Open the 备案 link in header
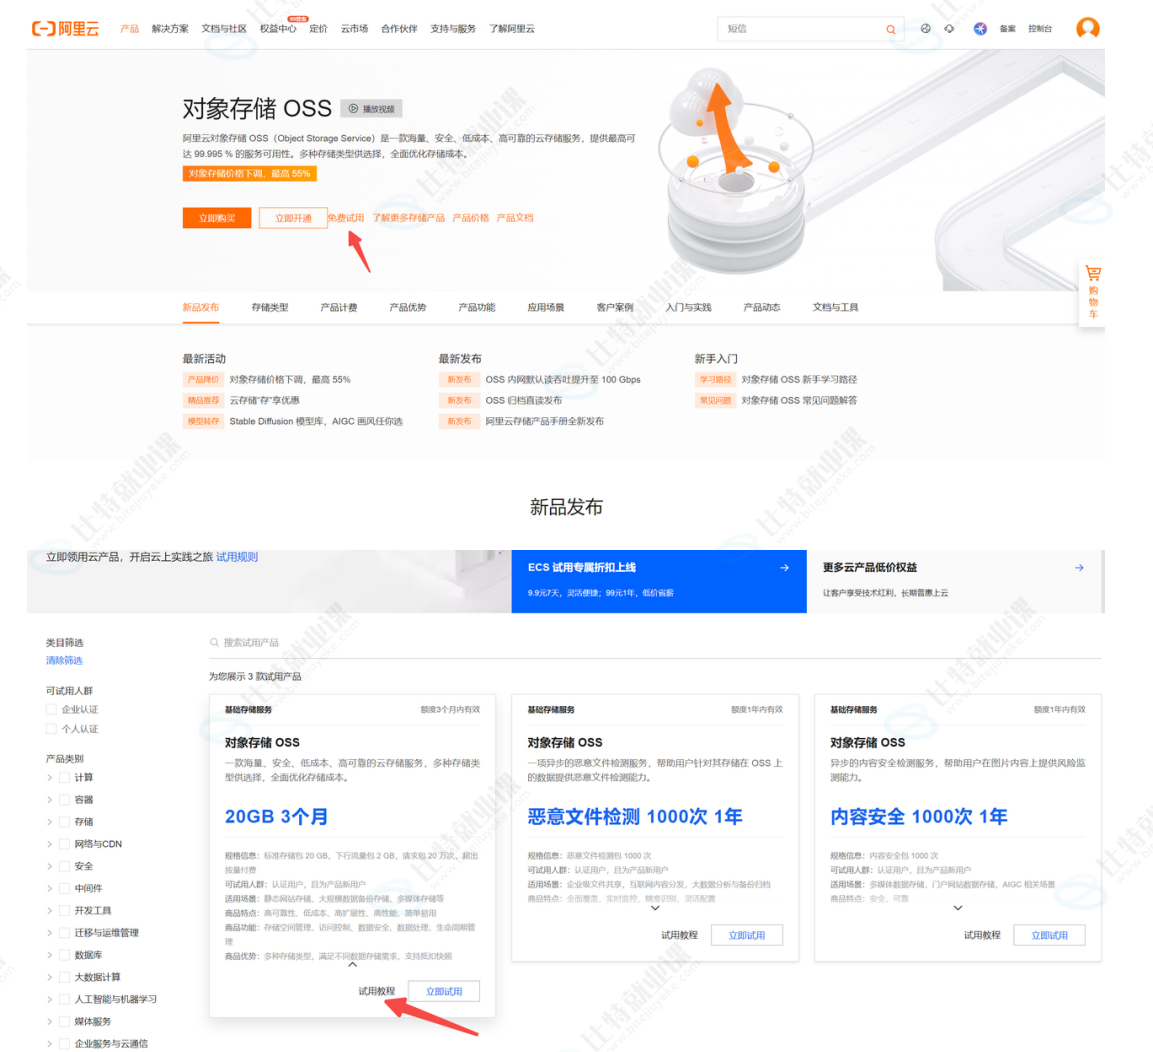Viewport: 1153px width, 1052px height. click(1007, 29)
